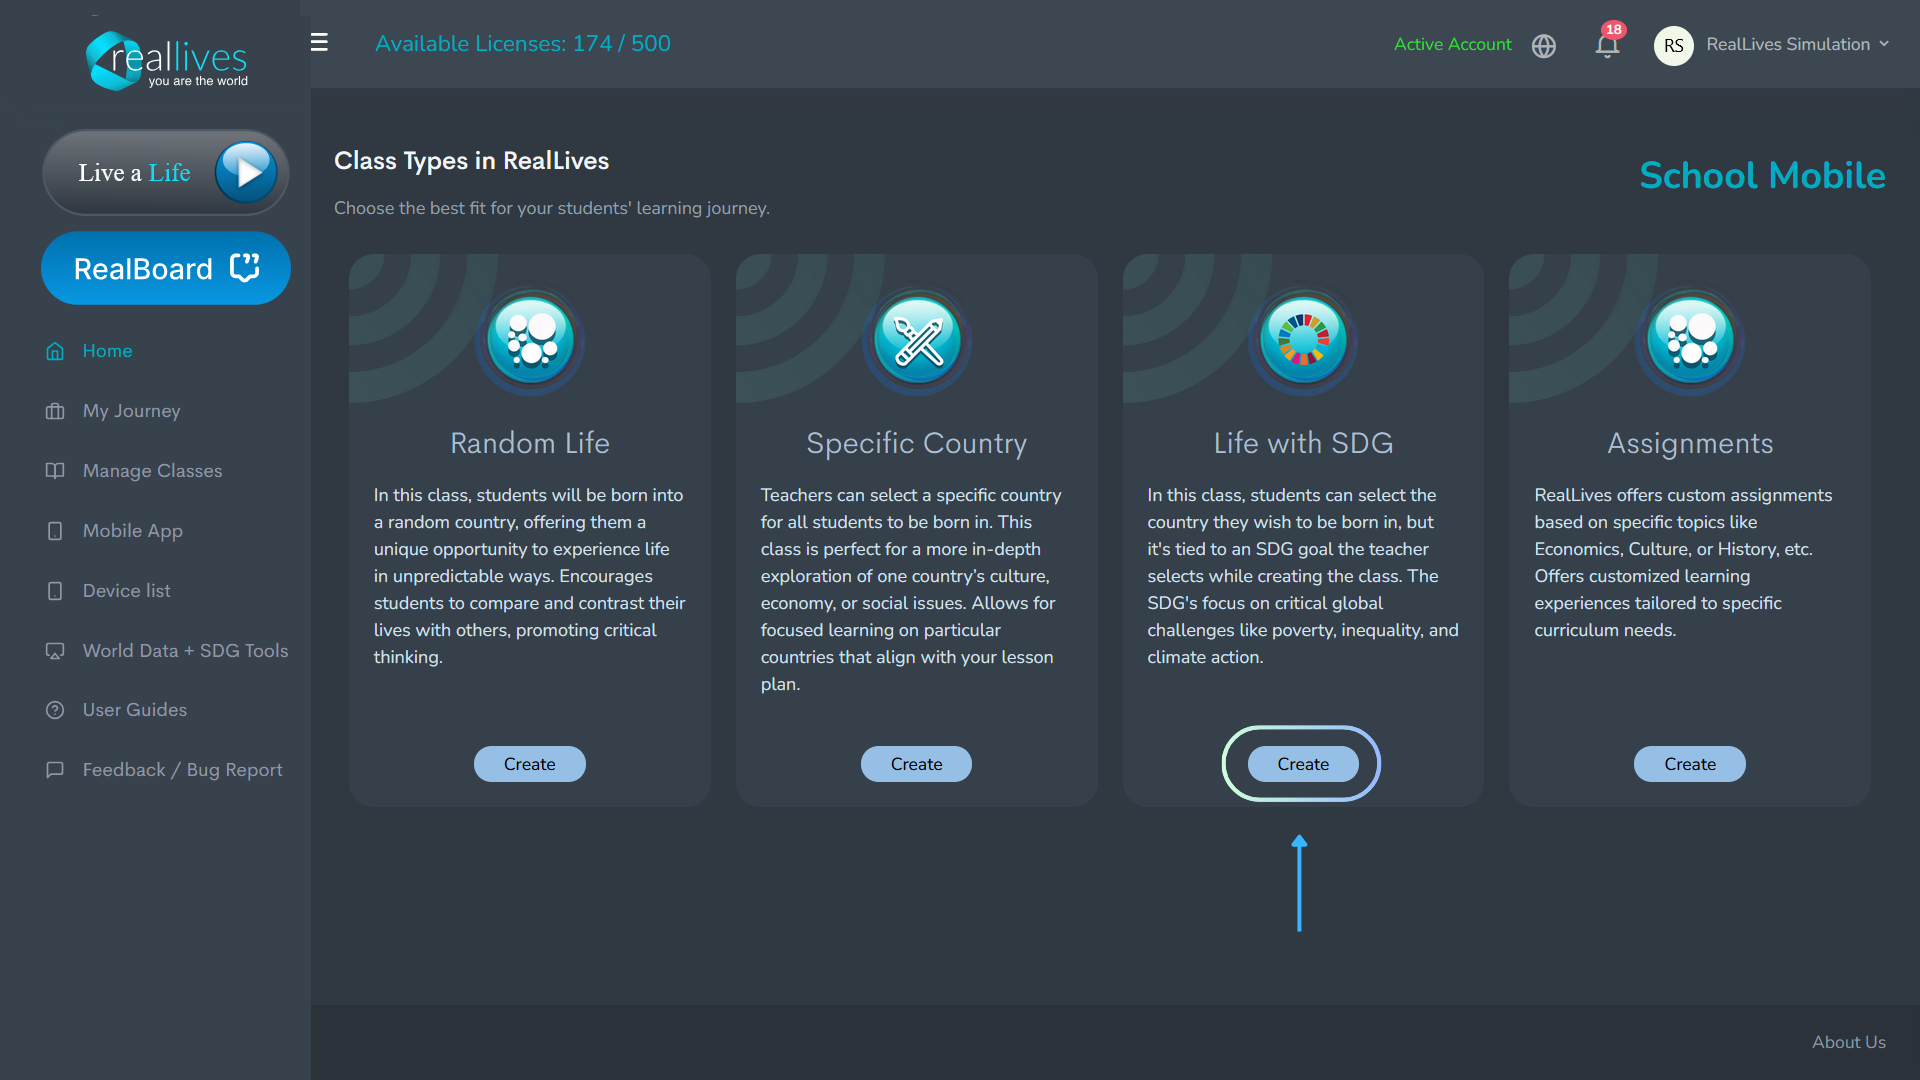Screen dimensions: 1920x1080
Task: Open Feedback / Bug Report
Action: tap(183, 770)
